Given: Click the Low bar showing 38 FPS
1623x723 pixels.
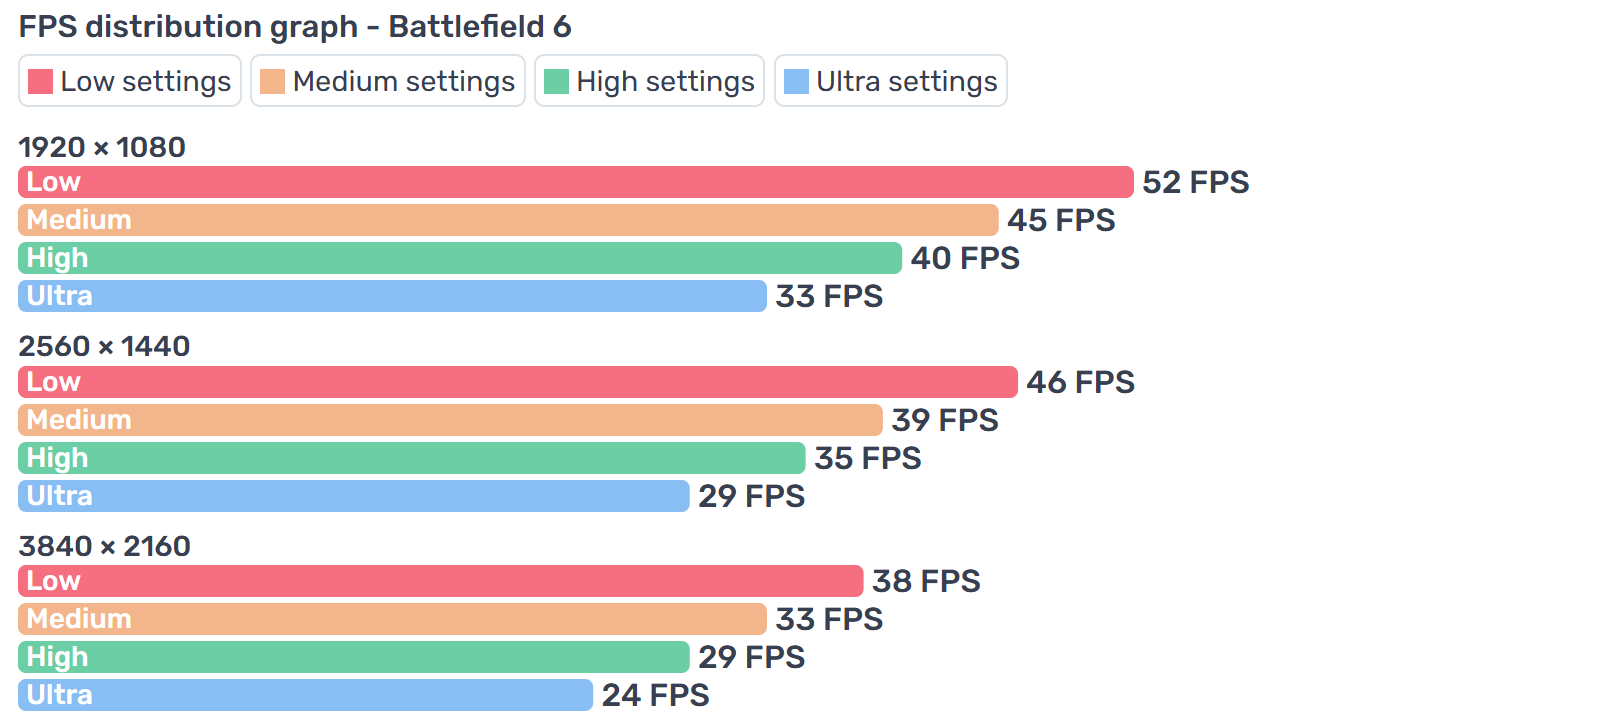Looking at the screenshot, I should click(440, 581).
